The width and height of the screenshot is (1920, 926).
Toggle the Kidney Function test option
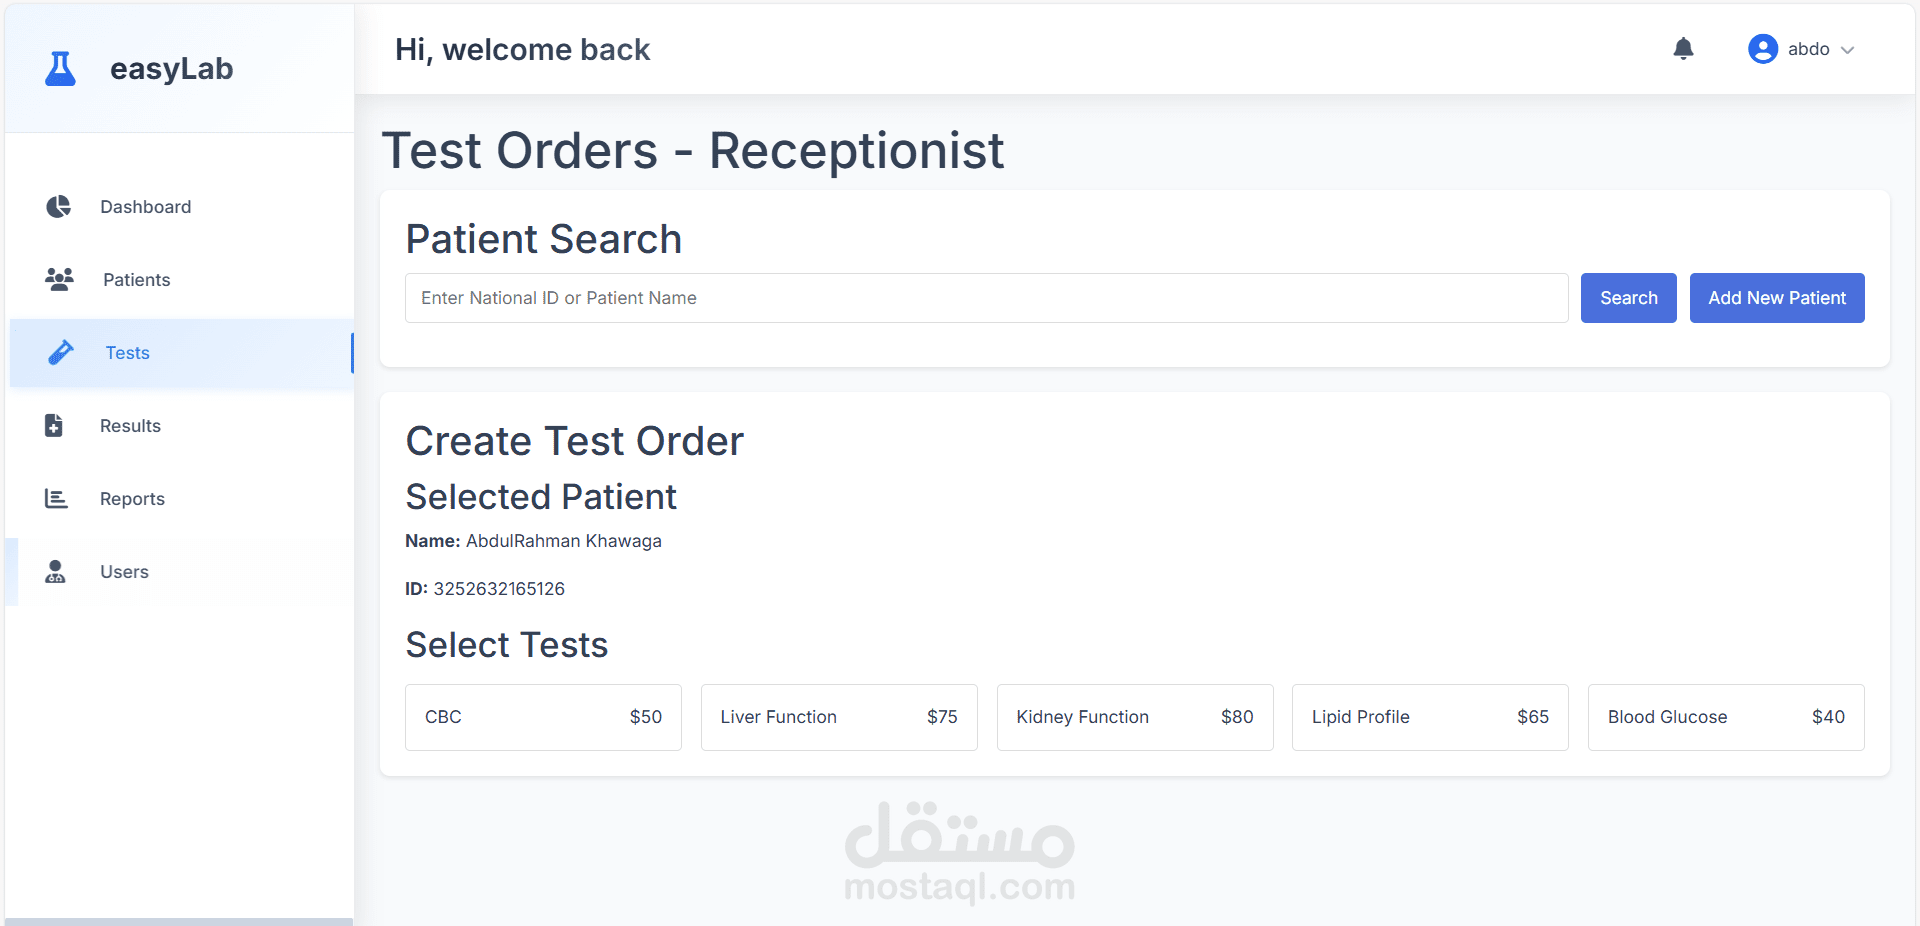(1135, 717)
